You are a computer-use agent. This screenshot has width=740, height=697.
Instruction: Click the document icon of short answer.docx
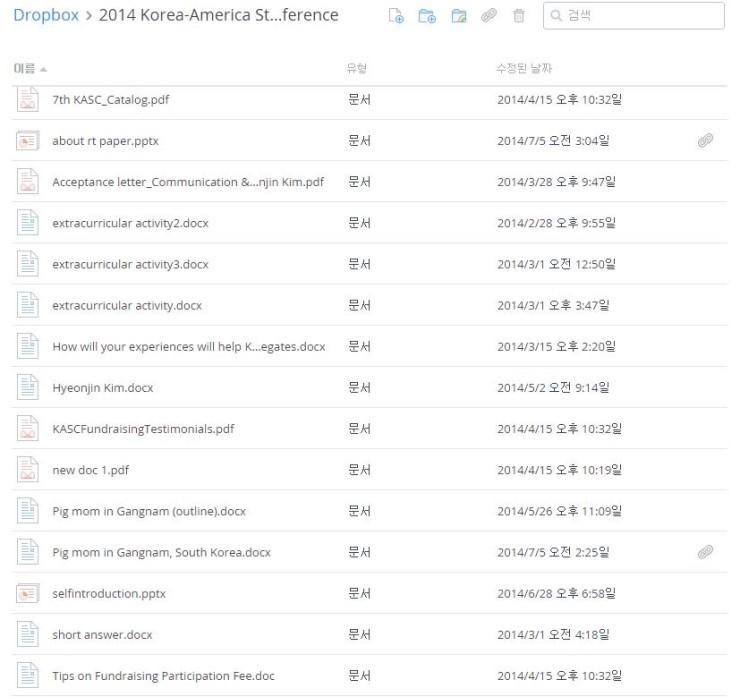[27, 634]
